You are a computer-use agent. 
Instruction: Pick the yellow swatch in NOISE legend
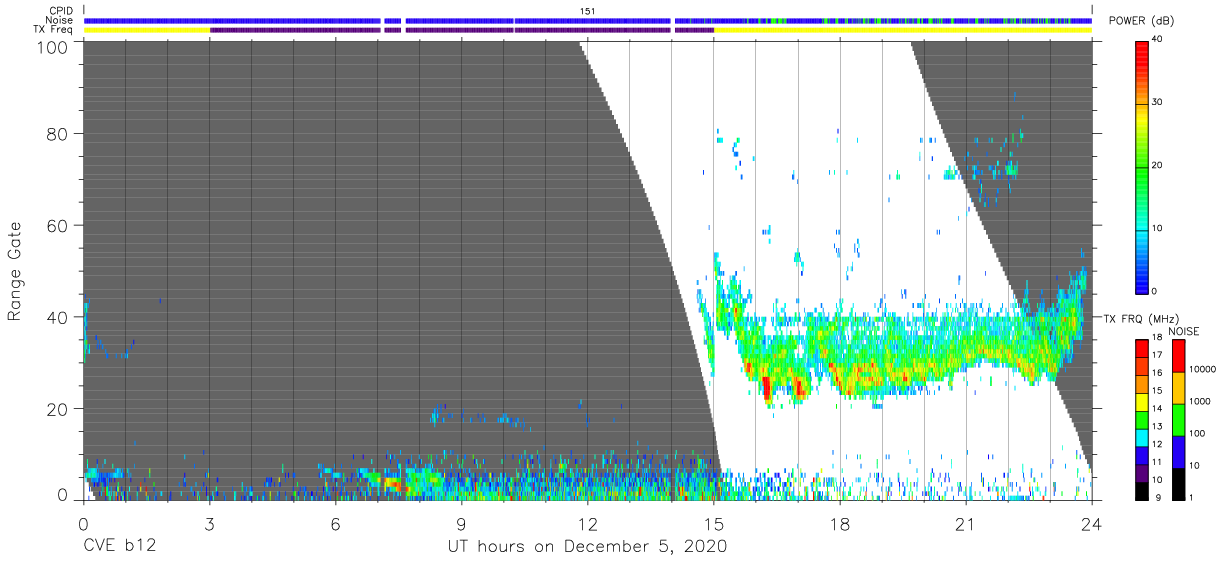click(1179, 387)
